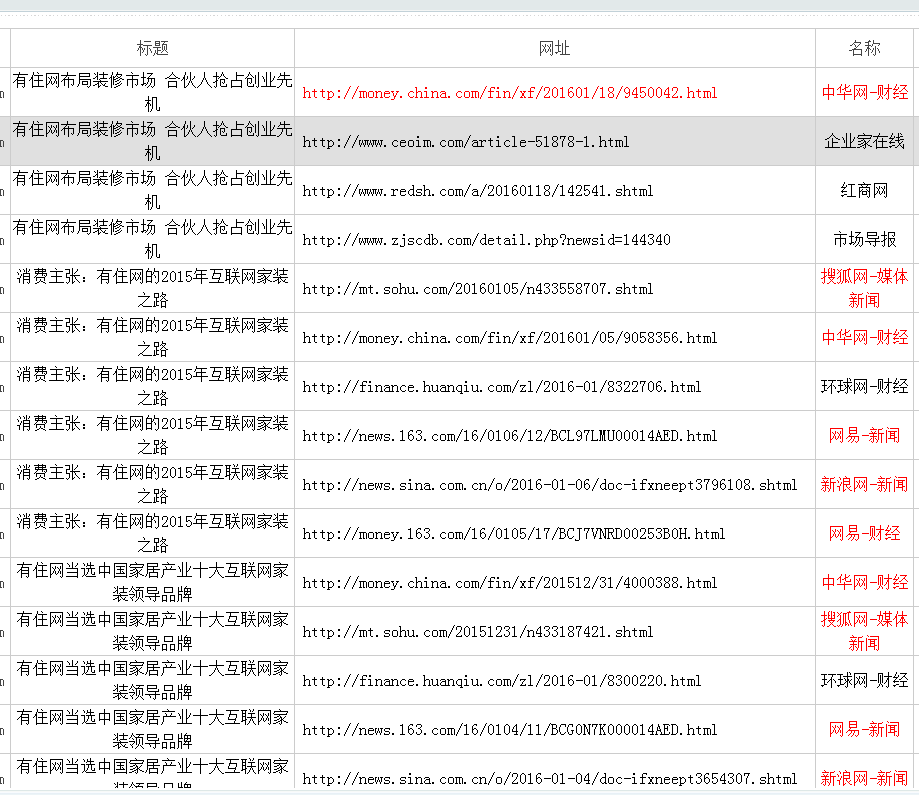
Task: Open the money.163.com BCJ7VNRD00253B0H URL
Action: (513, 534)
